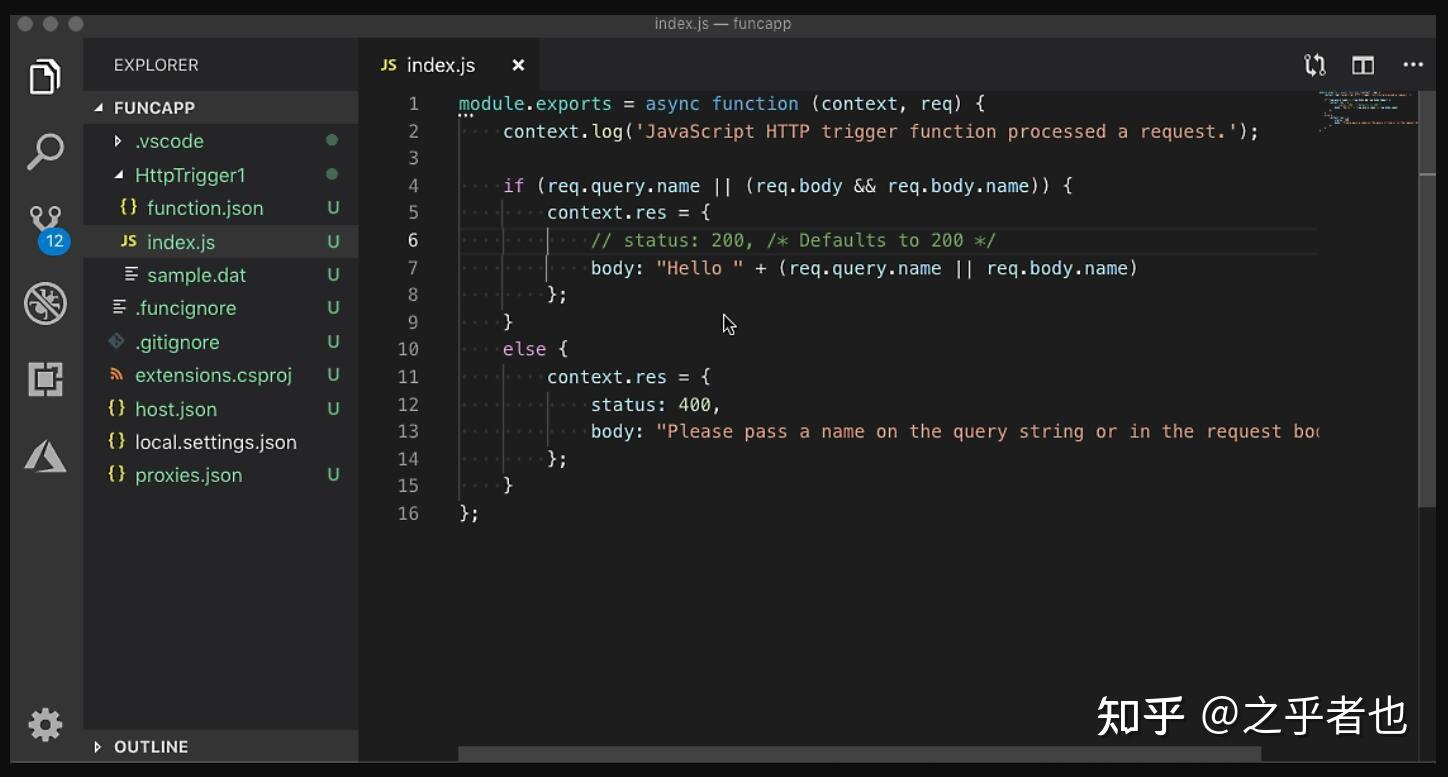Open the Debug view icon
The width and height of the screenshot is (1448, 777).
point(45,303)
